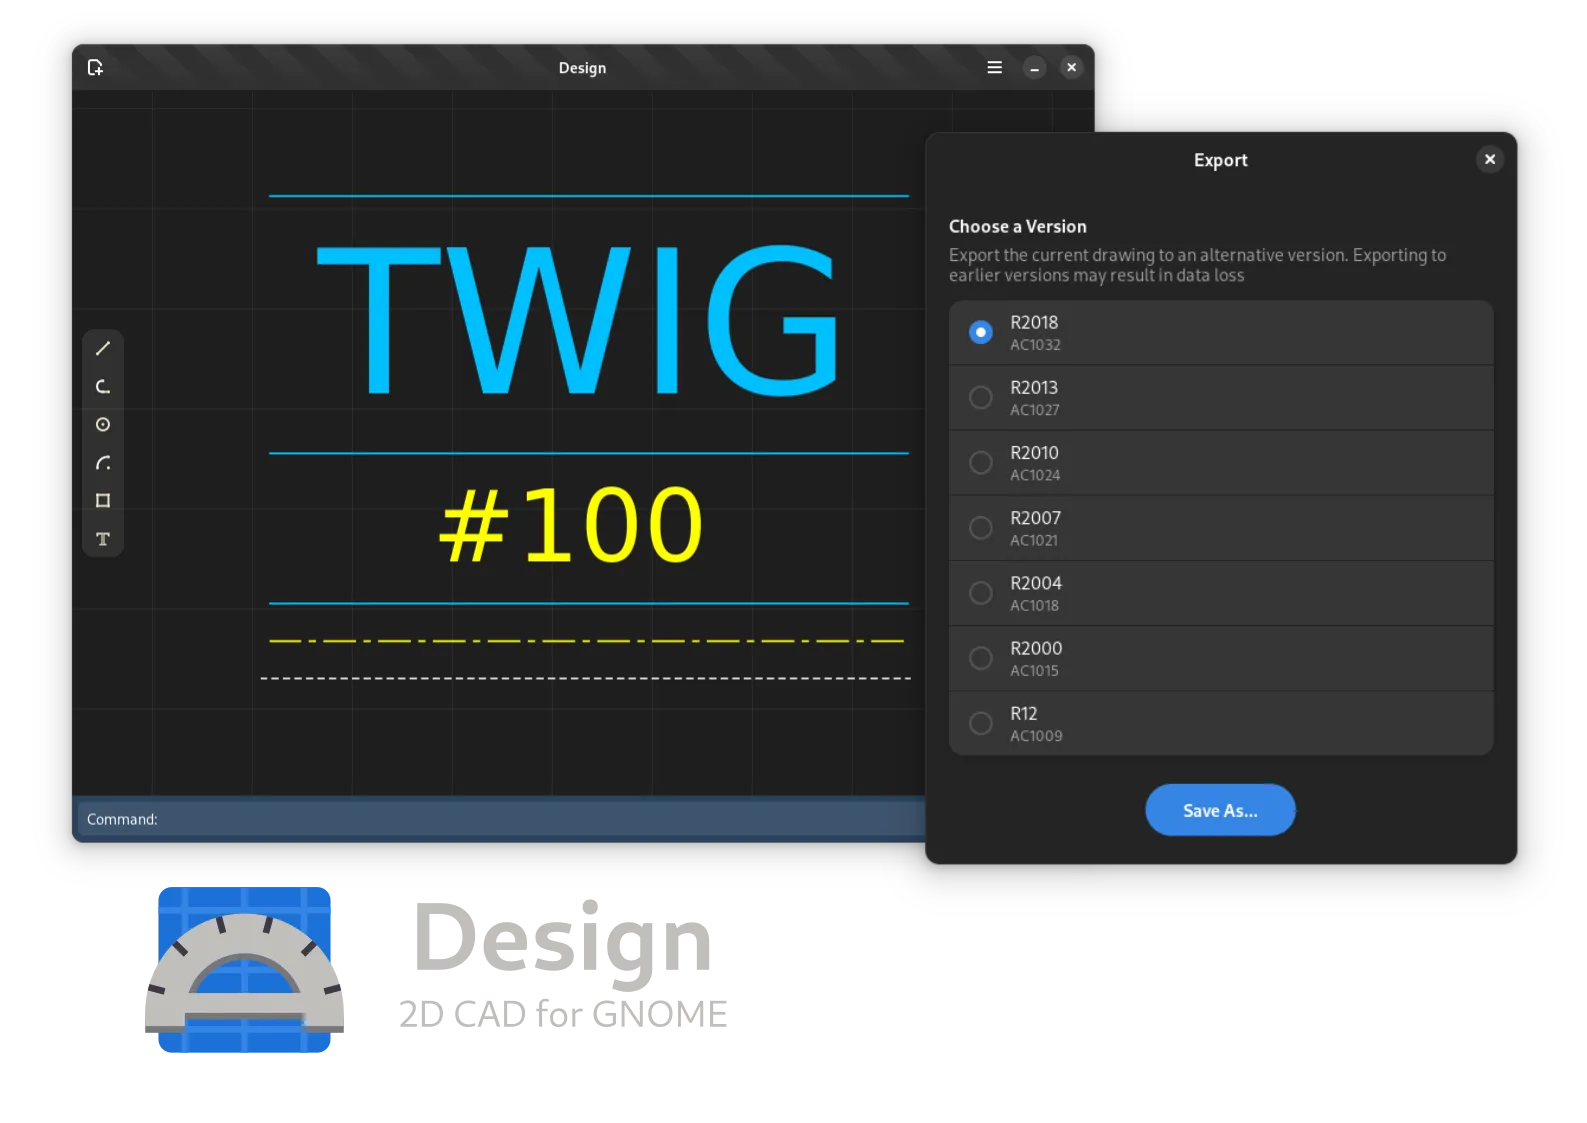
Task: Choose R2004 AC1018 version
Action: (1220, 593)
